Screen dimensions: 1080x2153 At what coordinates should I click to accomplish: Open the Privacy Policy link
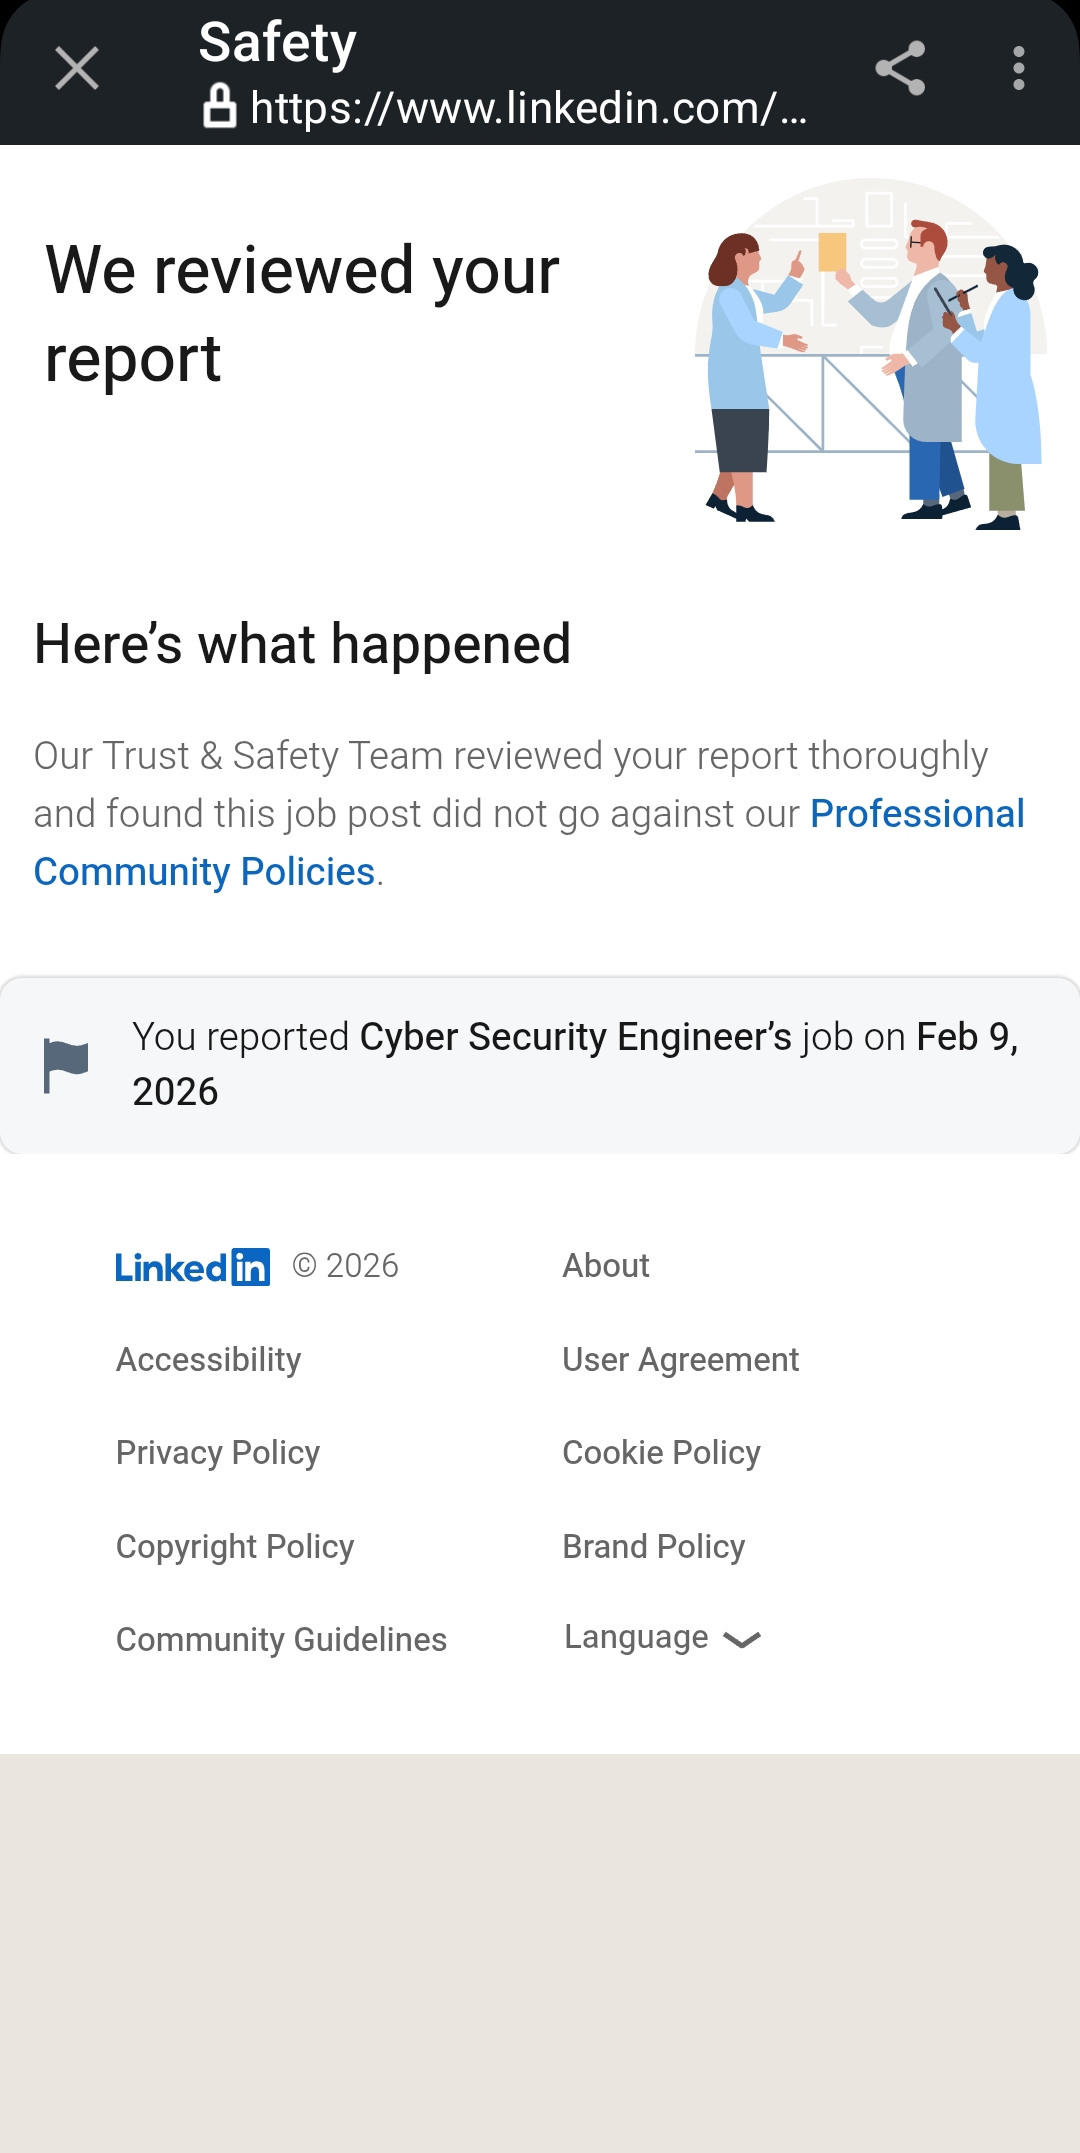(x=218, y=1453)
